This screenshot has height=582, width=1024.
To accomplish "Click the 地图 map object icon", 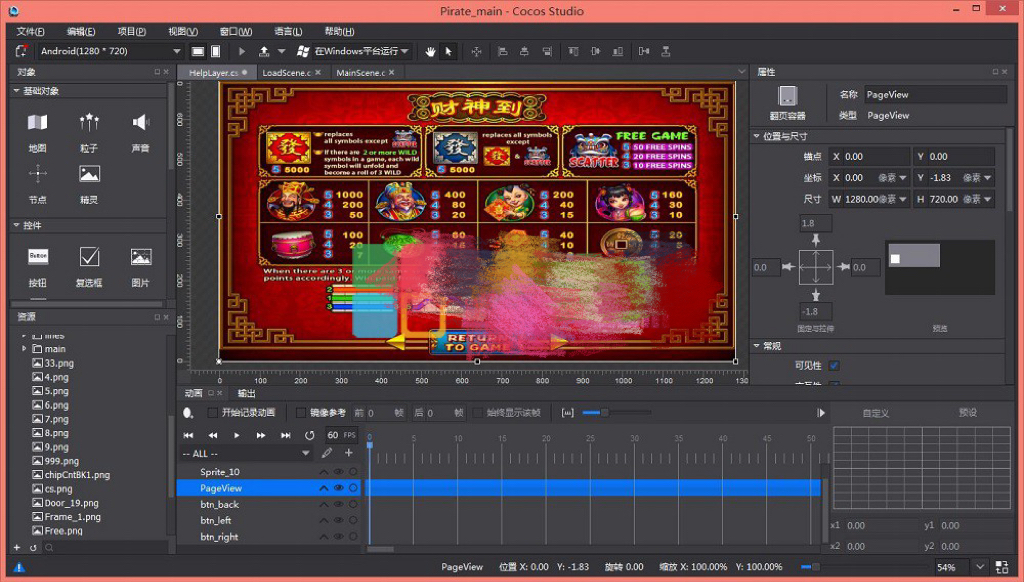I will click(38, 124).
